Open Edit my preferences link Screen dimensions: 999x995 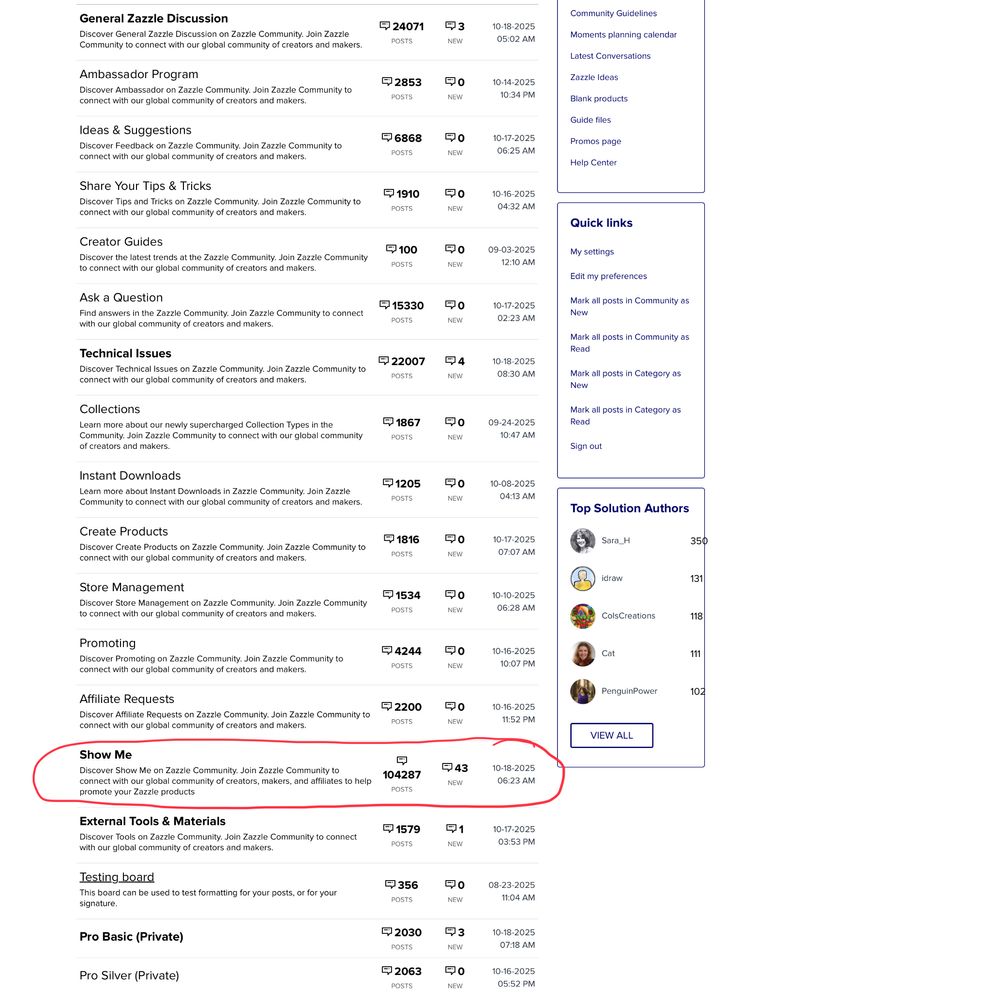coord(608,276)
